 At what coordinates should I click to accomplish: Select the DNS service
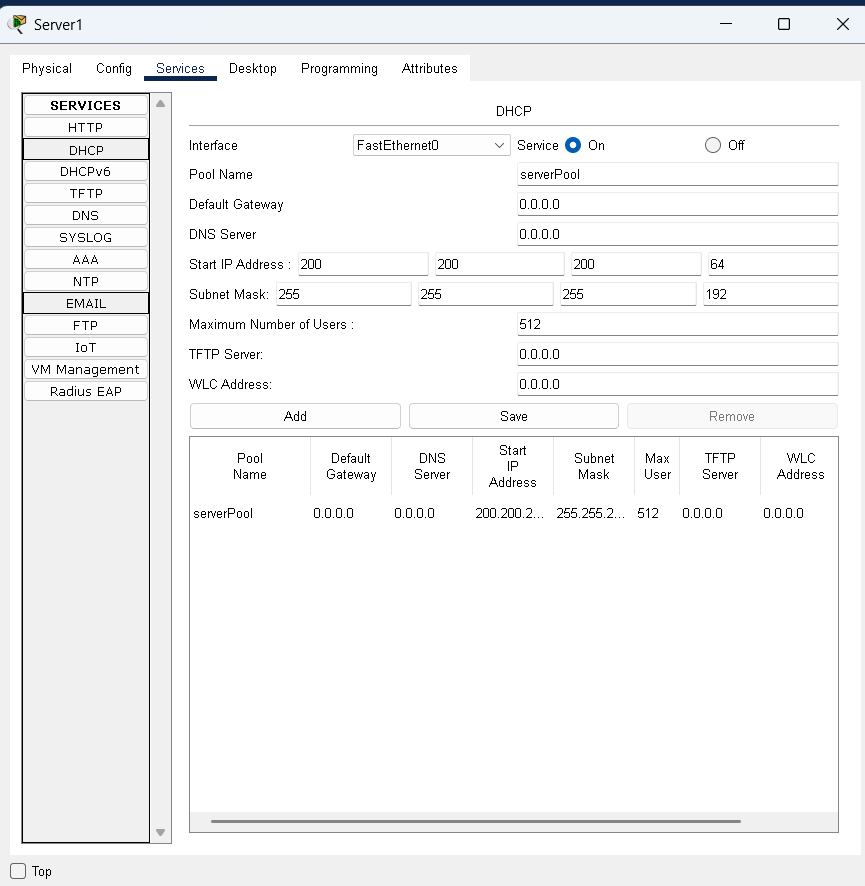click(x=85, y=215)
